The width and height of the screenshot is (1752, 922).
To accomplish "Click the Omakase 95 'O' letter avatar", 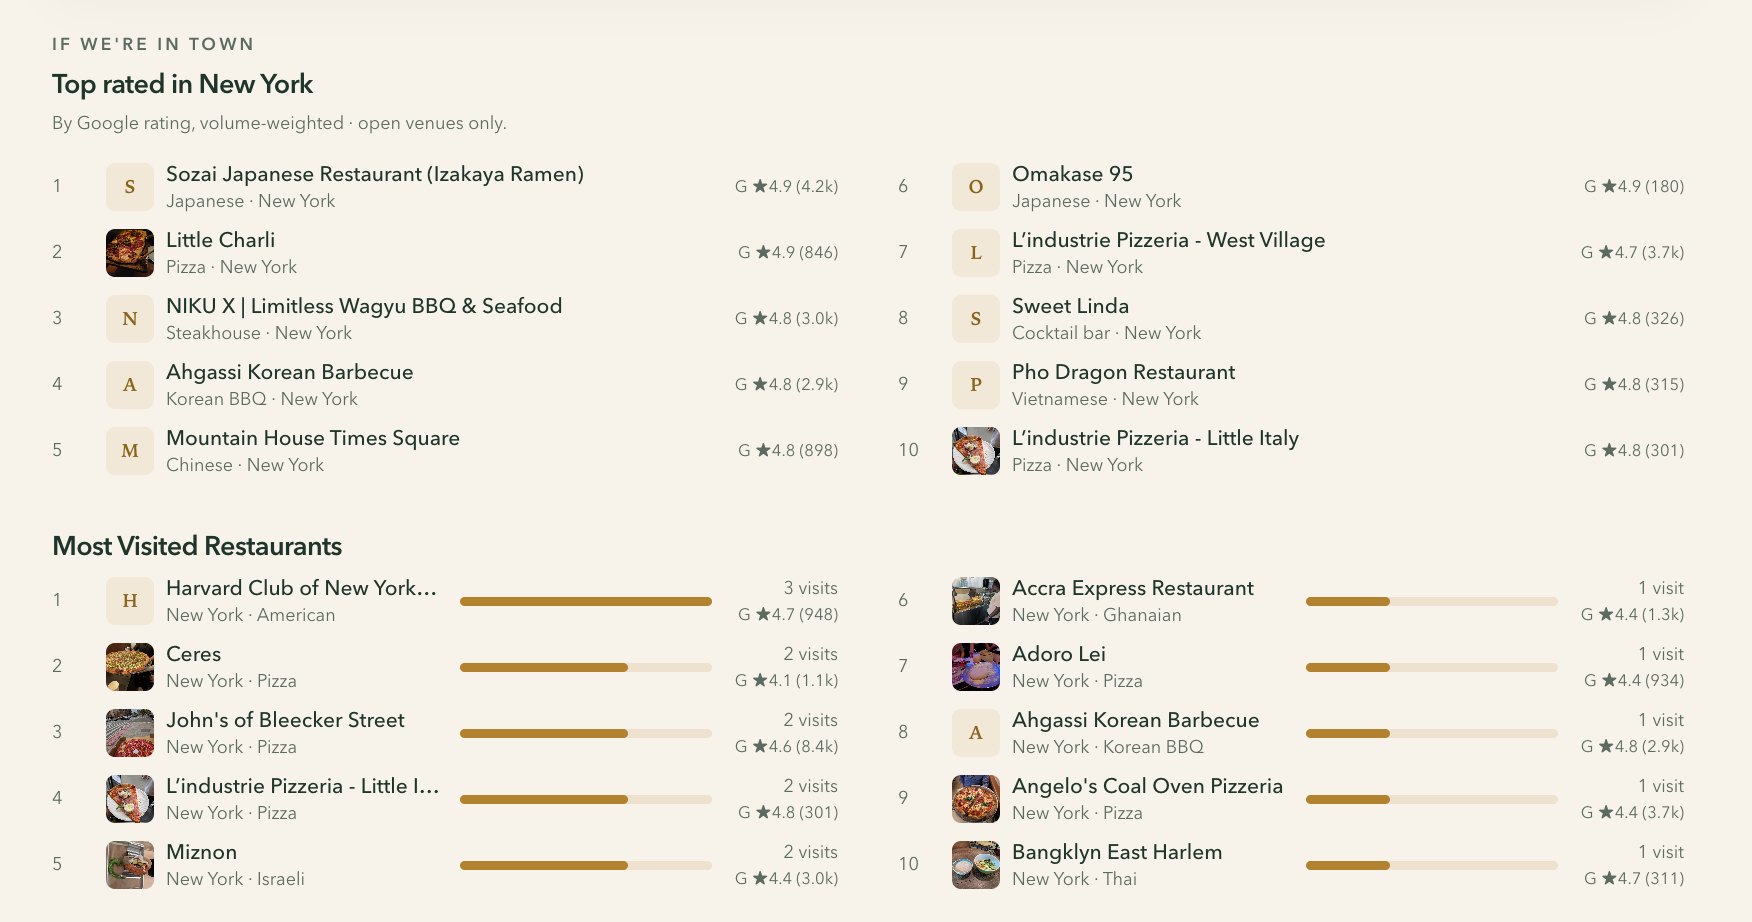I will click(976, 187).
